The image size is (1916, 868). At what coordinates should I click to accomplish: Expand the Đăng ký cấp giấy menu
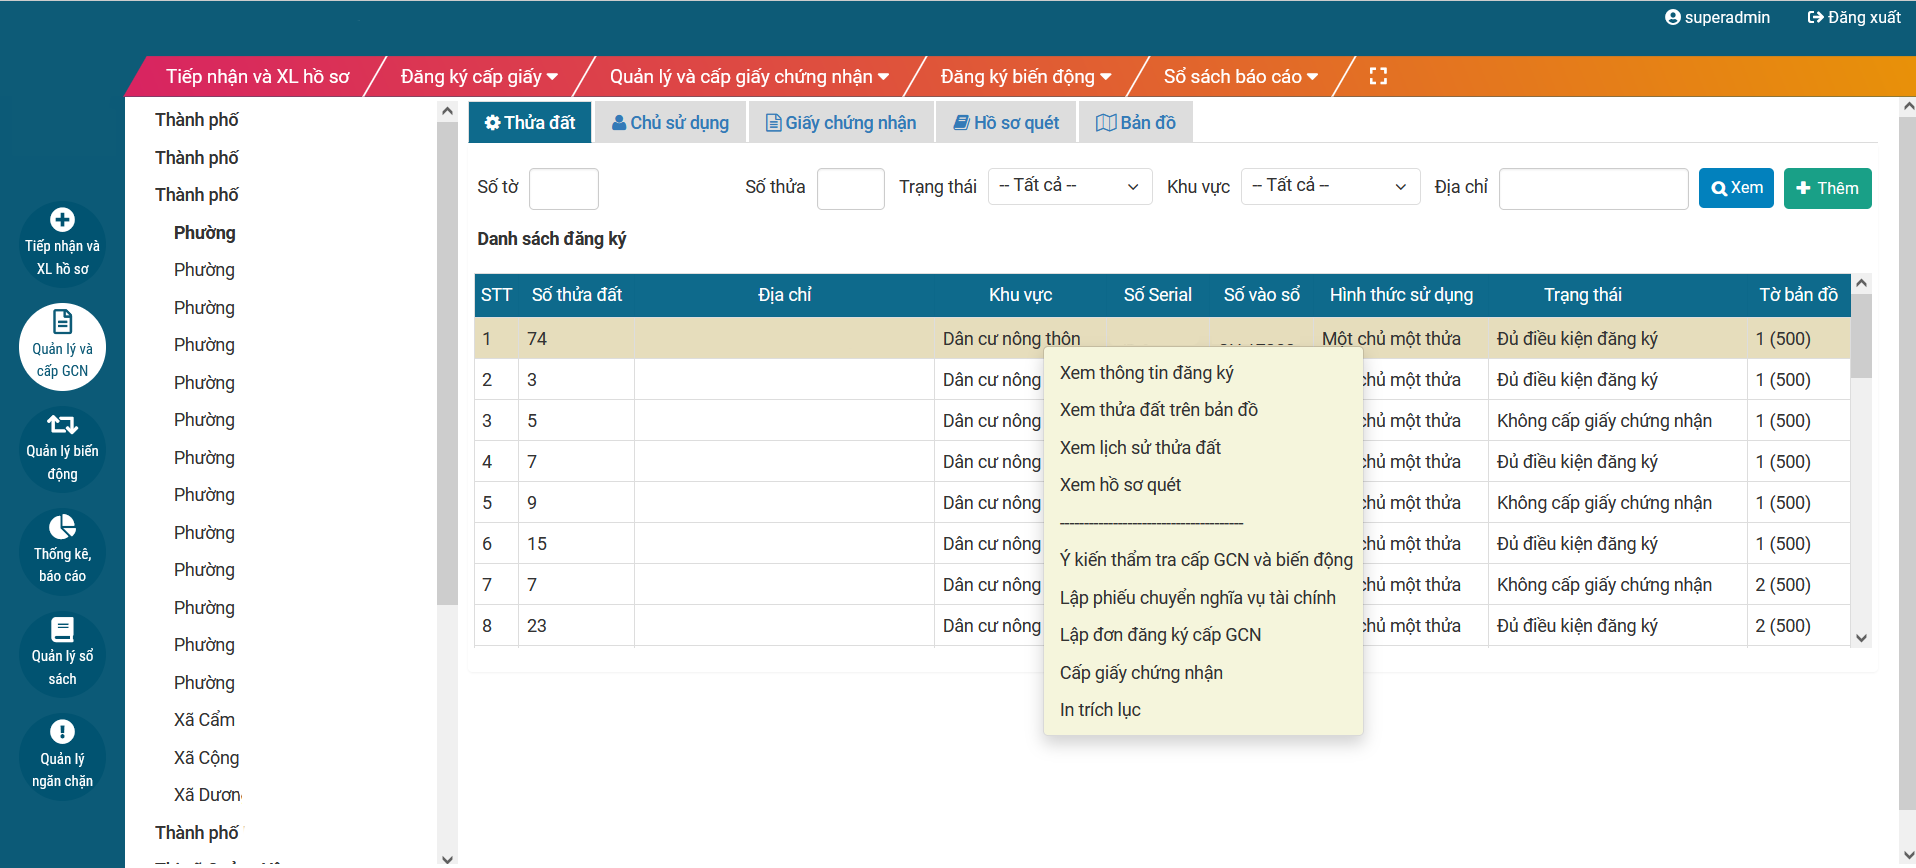(x=479, y=77)
